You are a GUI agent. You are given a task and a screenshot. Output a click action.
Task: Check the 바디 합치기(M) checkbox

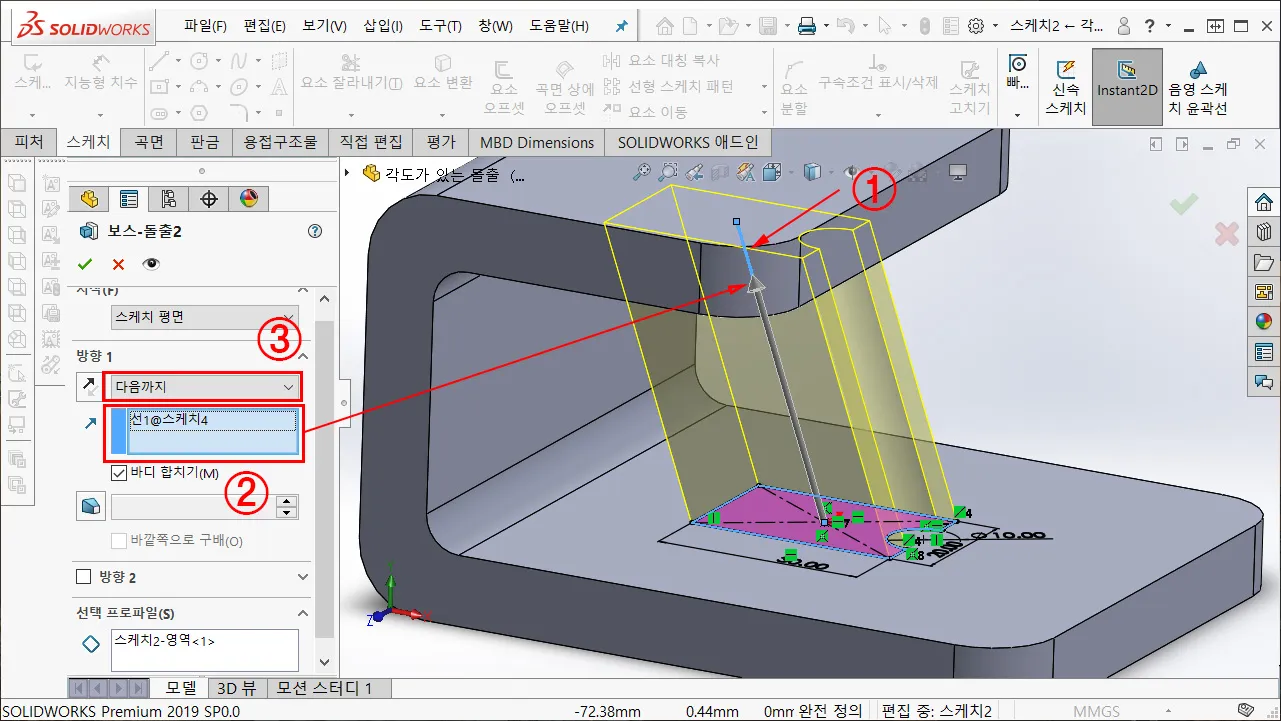pos(119,473)
